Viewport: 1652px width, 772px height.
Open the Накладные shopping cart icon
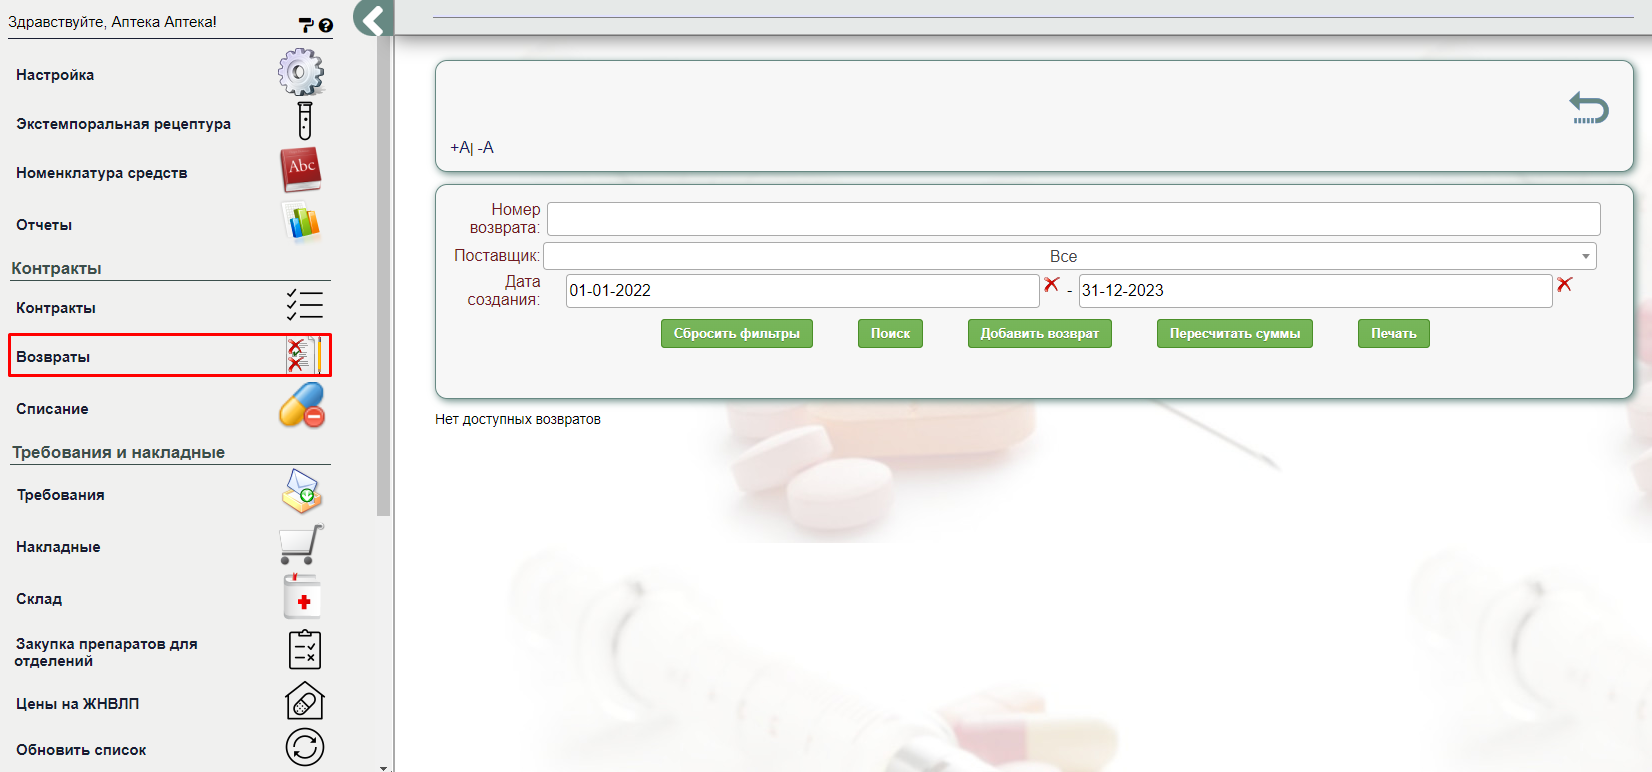[301, 545]
